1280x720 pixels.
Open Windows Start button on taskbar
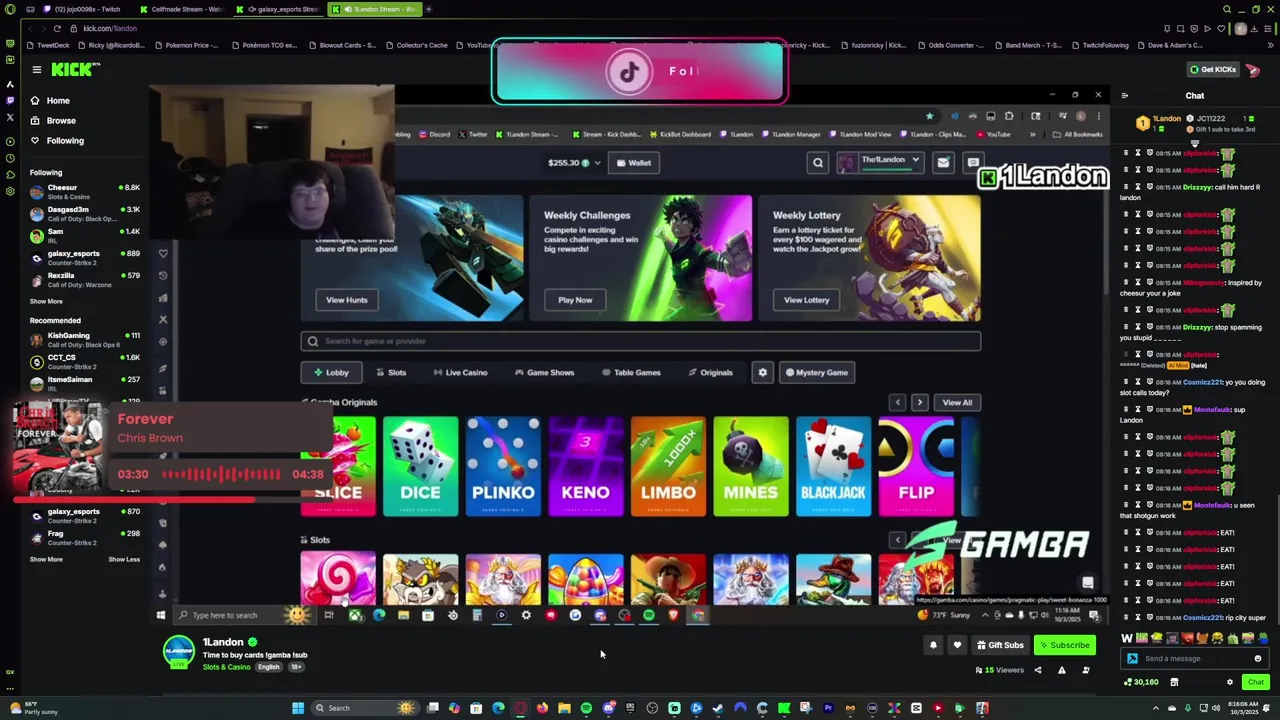(x=297, y=708)
